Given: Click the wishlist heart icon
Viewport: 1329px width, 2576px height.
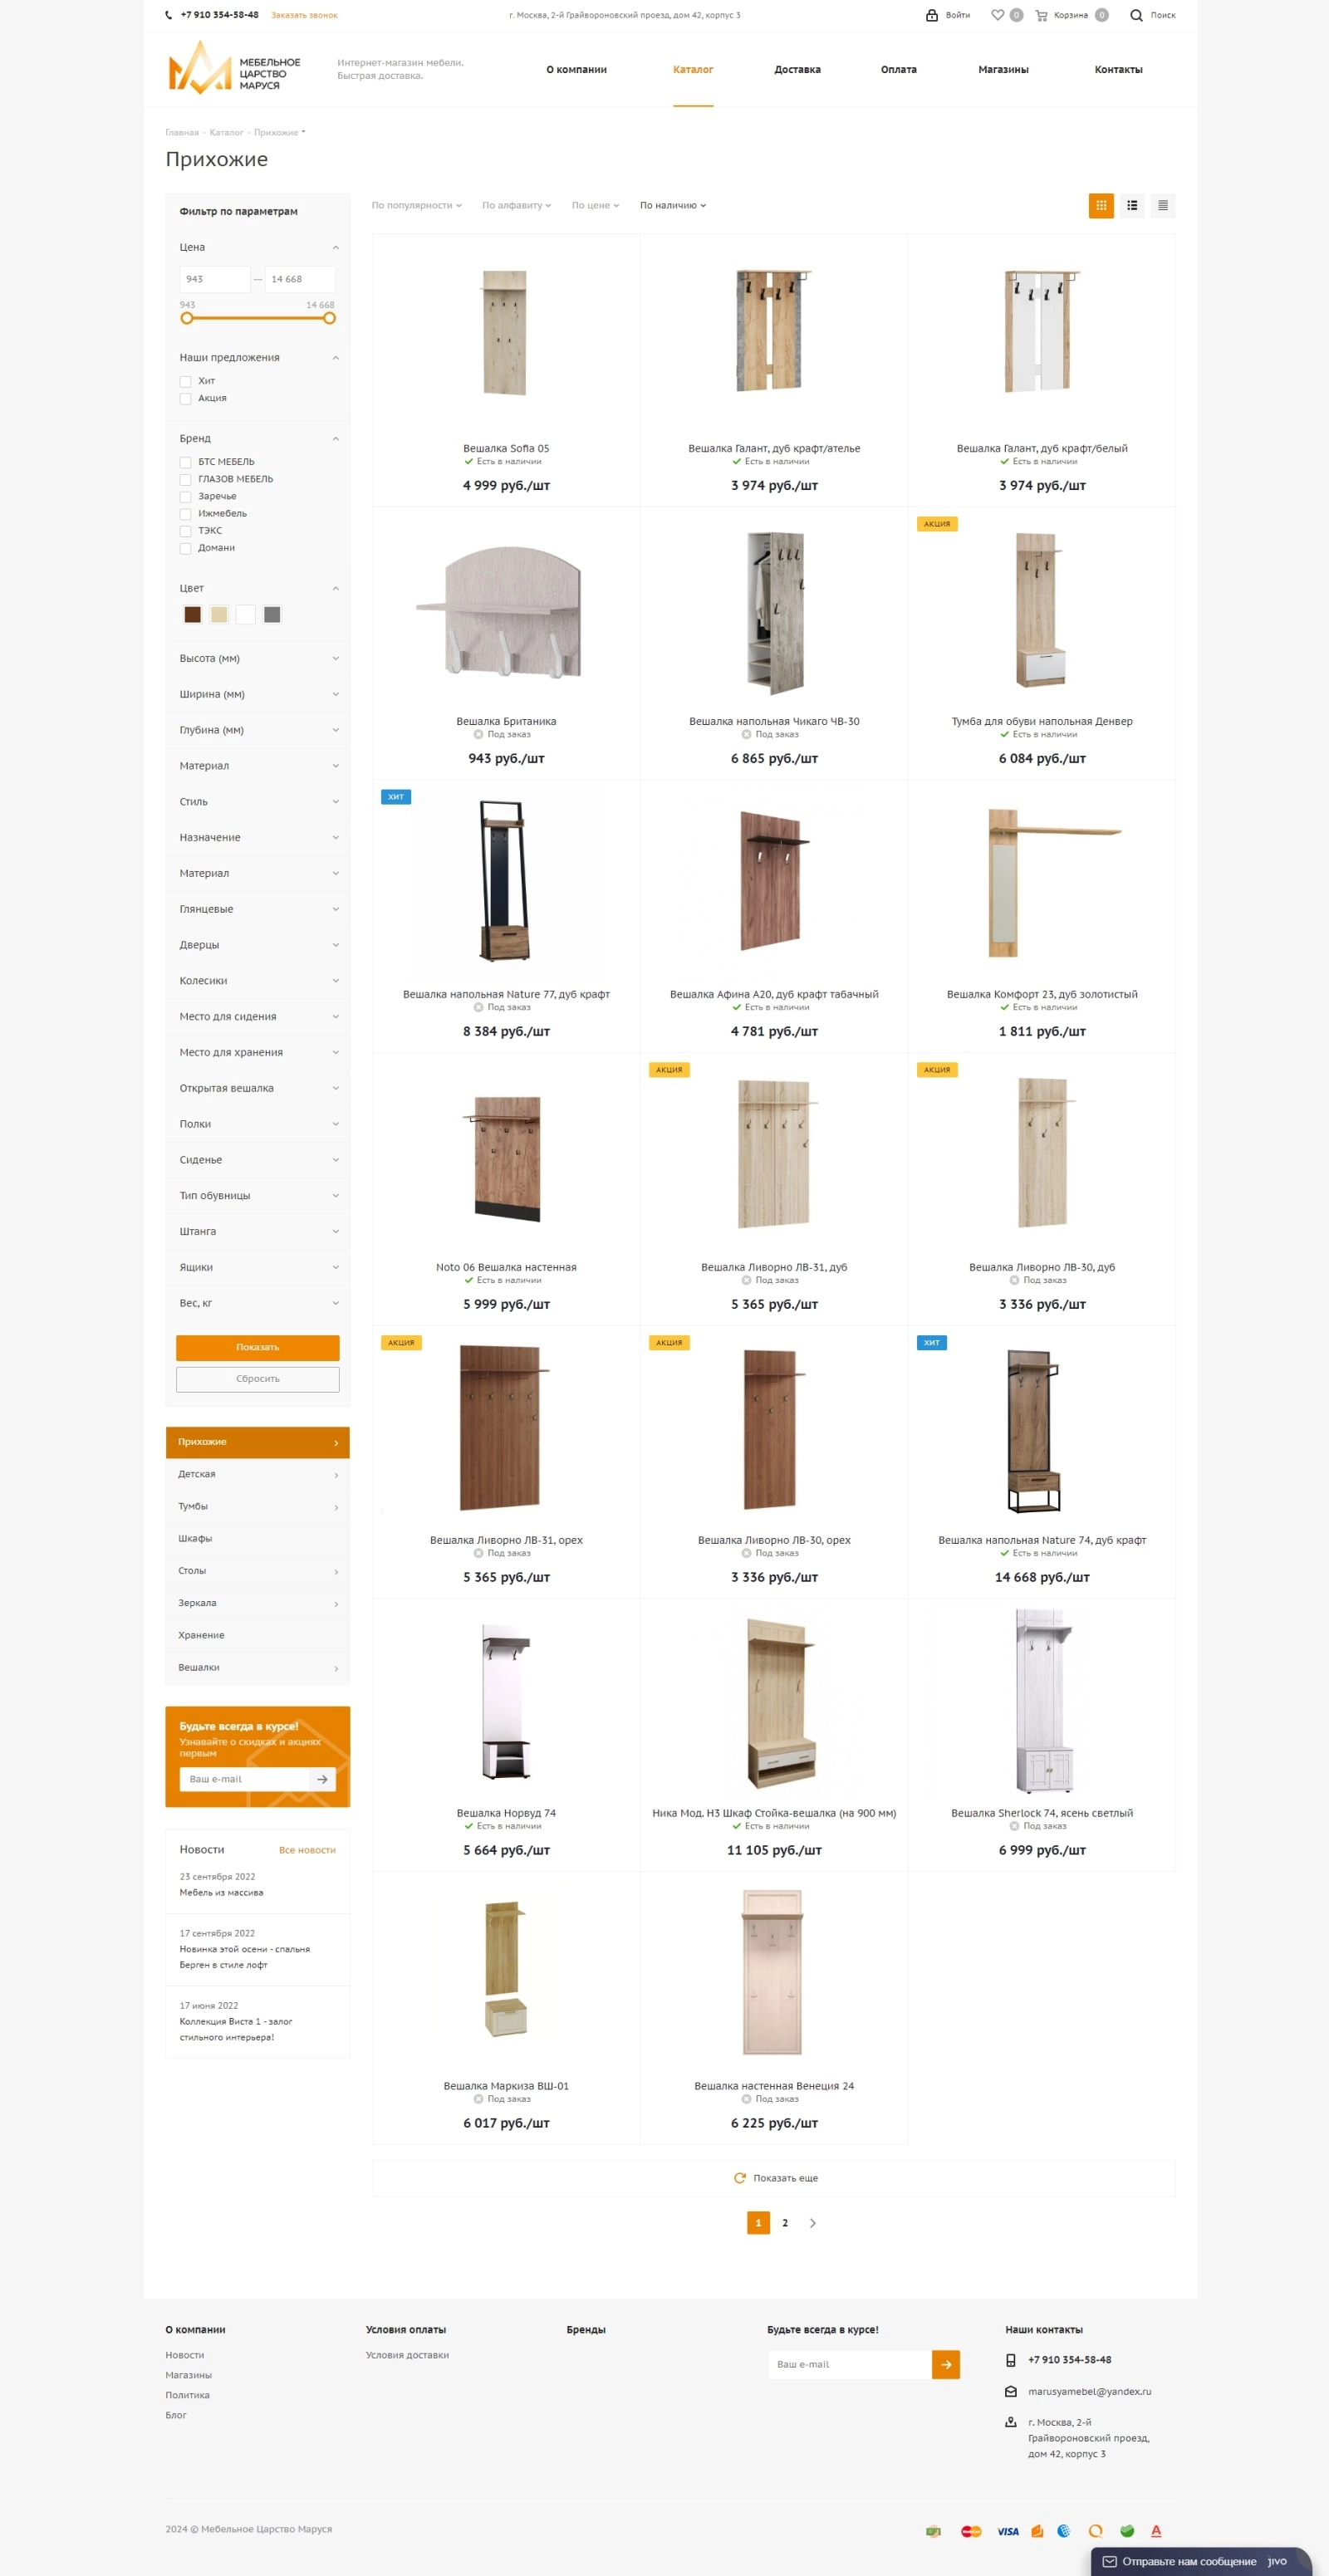Looking at the screenshot, I should click(x=997, y=15).
